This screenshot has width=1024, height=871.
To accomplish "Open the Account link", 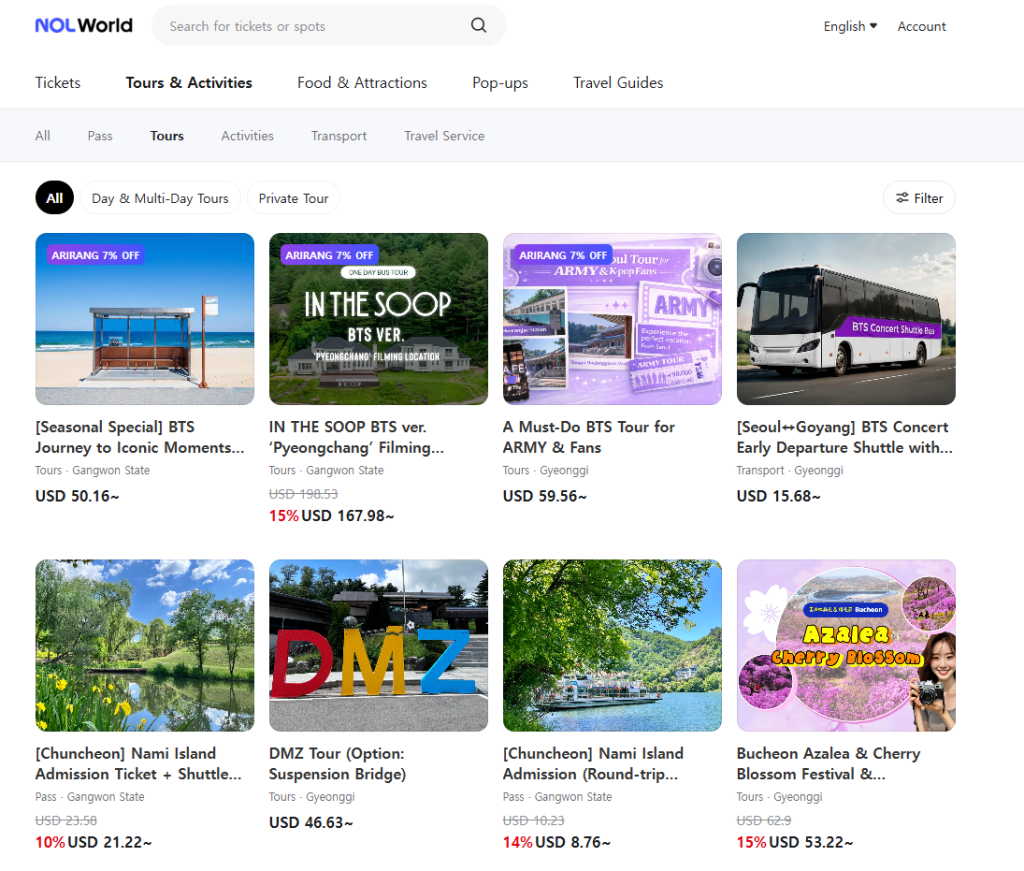I will (x=921, y=26).
